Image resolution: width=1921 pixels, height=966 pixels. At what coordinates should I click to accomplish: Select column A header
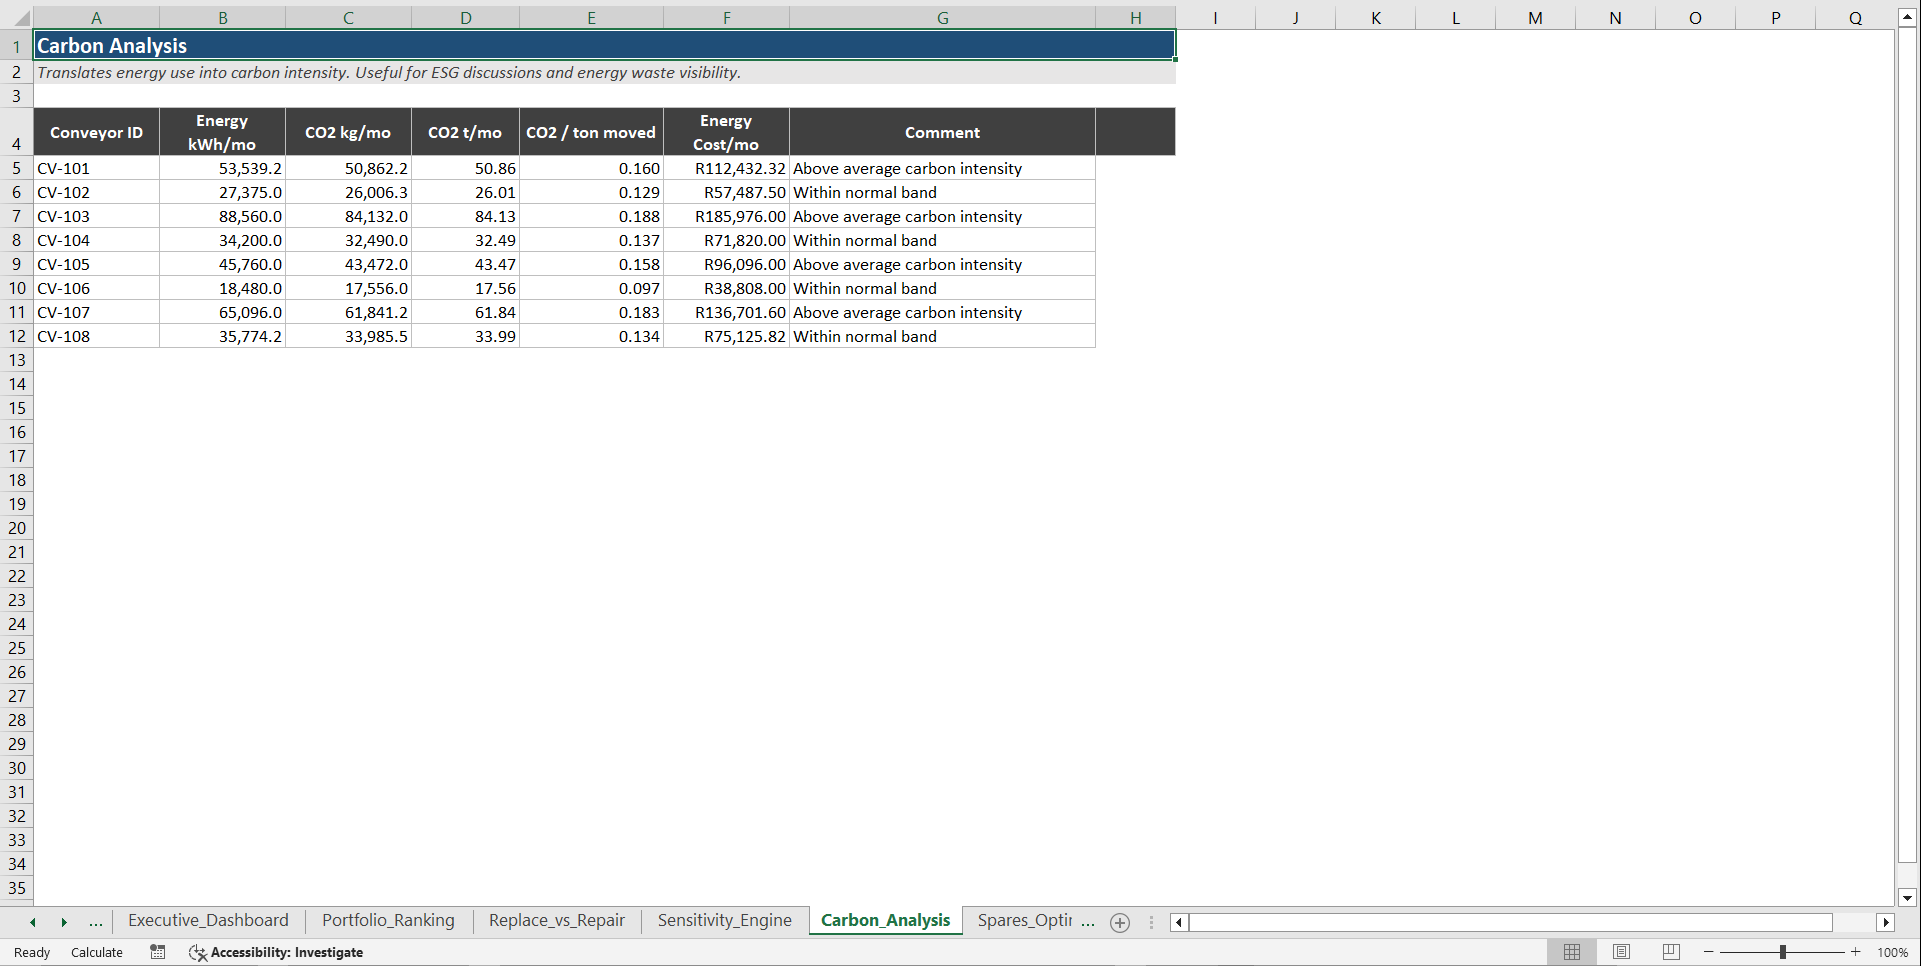click(96, 18)
